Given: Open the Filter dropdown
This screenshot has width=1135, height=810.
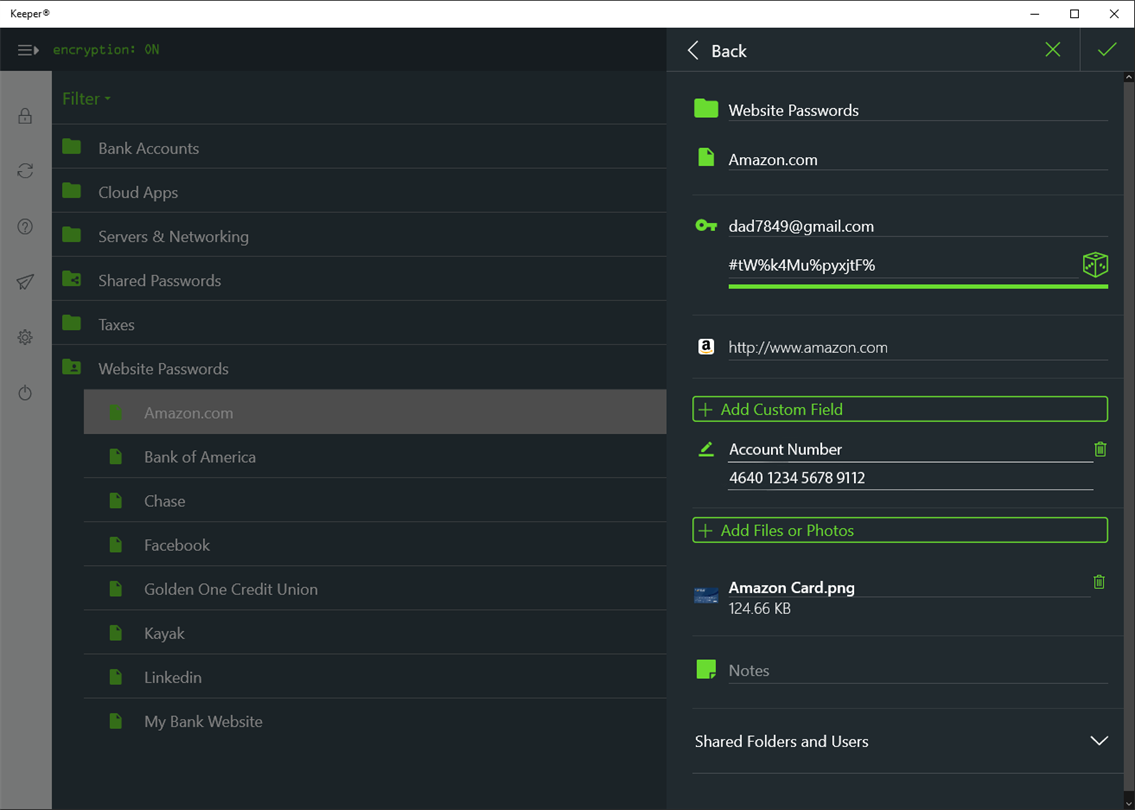Looking at the screenshot, I should click(87, 99).
